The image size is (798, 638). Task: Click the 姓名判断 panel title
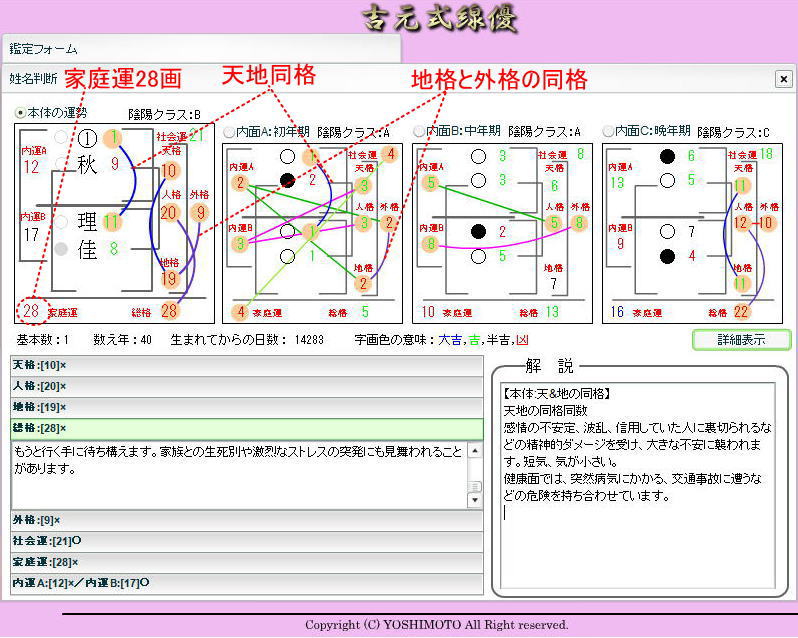point(33,79)
